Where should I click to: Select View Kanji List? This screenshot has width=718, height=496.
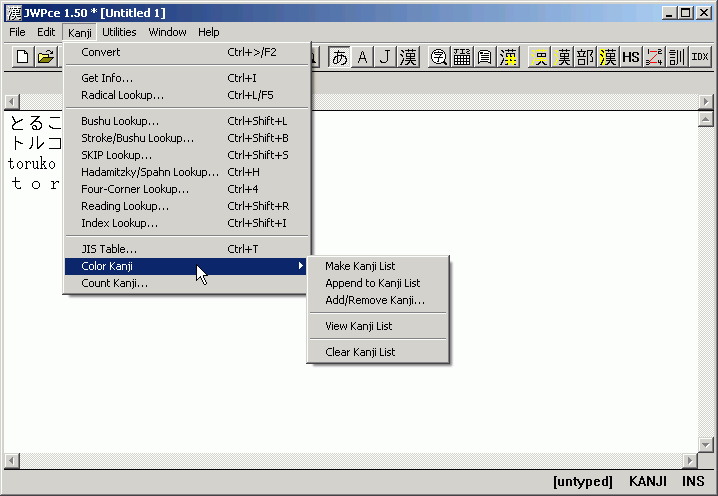378,326
